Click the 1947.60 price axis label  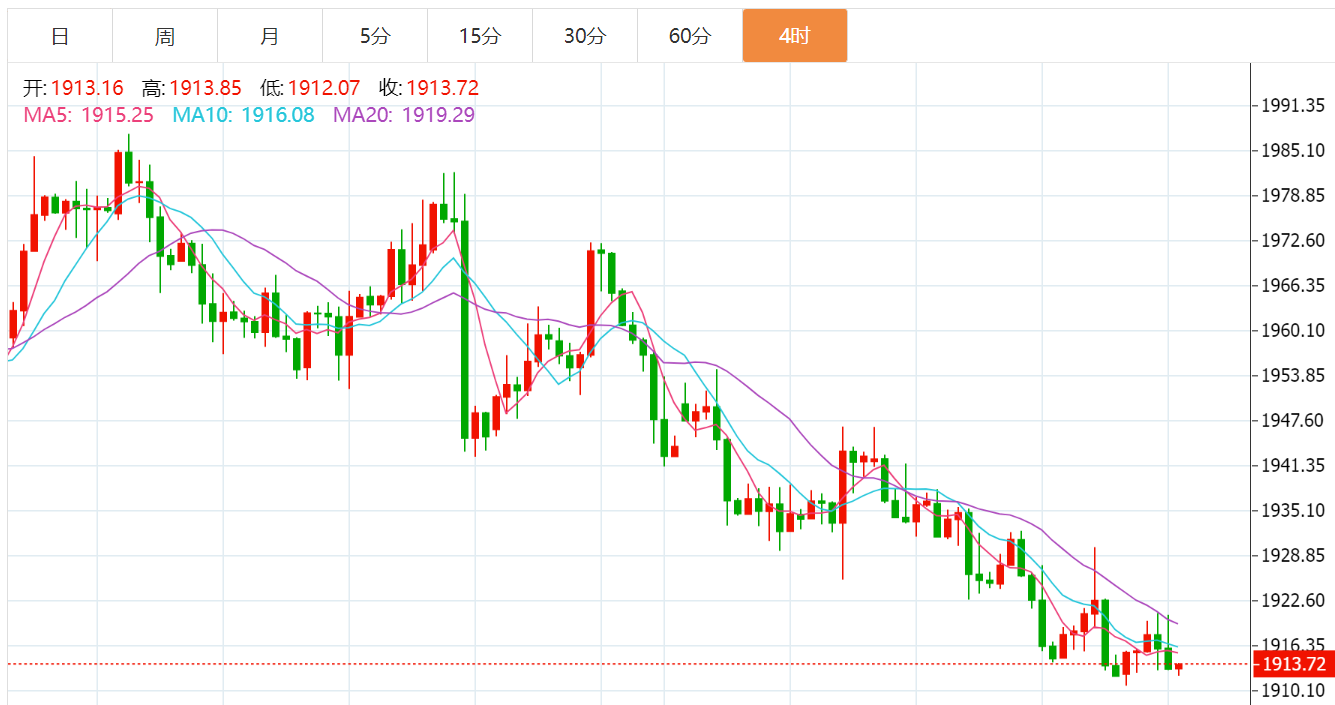(x=1293, y=420)
